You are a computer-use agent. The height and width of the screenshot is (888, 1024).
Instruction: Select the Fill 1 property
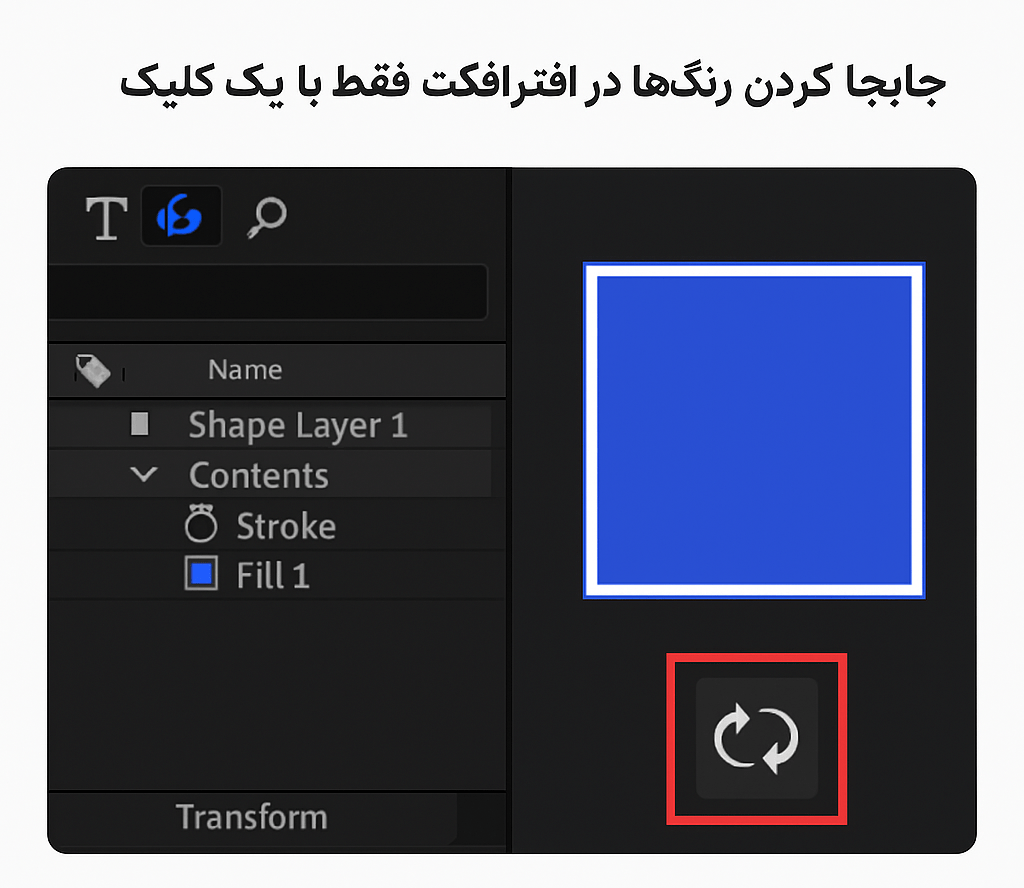click(x=273, y=576)
